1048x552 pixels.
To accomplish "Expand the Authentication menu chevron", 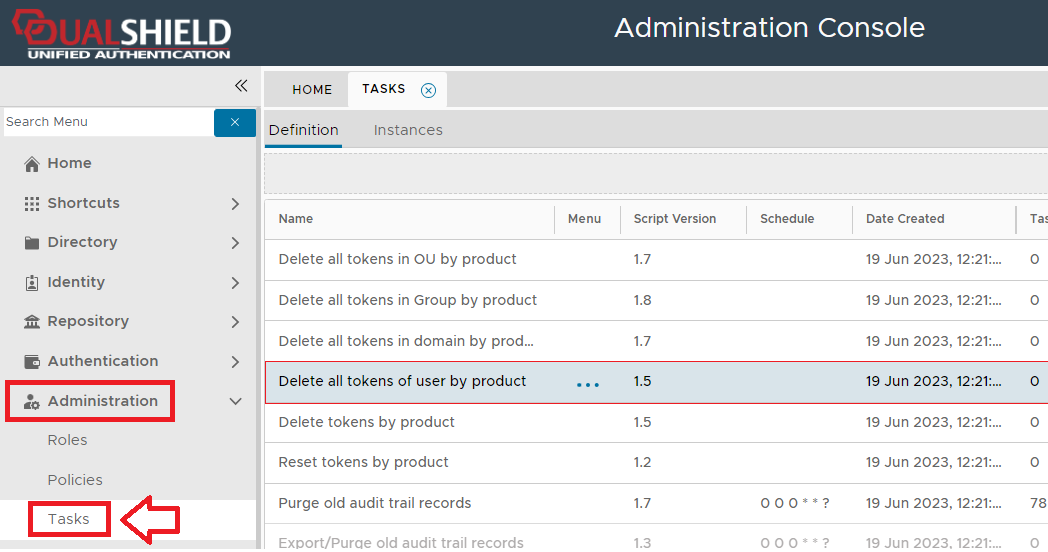I will [x=235, y=362].
